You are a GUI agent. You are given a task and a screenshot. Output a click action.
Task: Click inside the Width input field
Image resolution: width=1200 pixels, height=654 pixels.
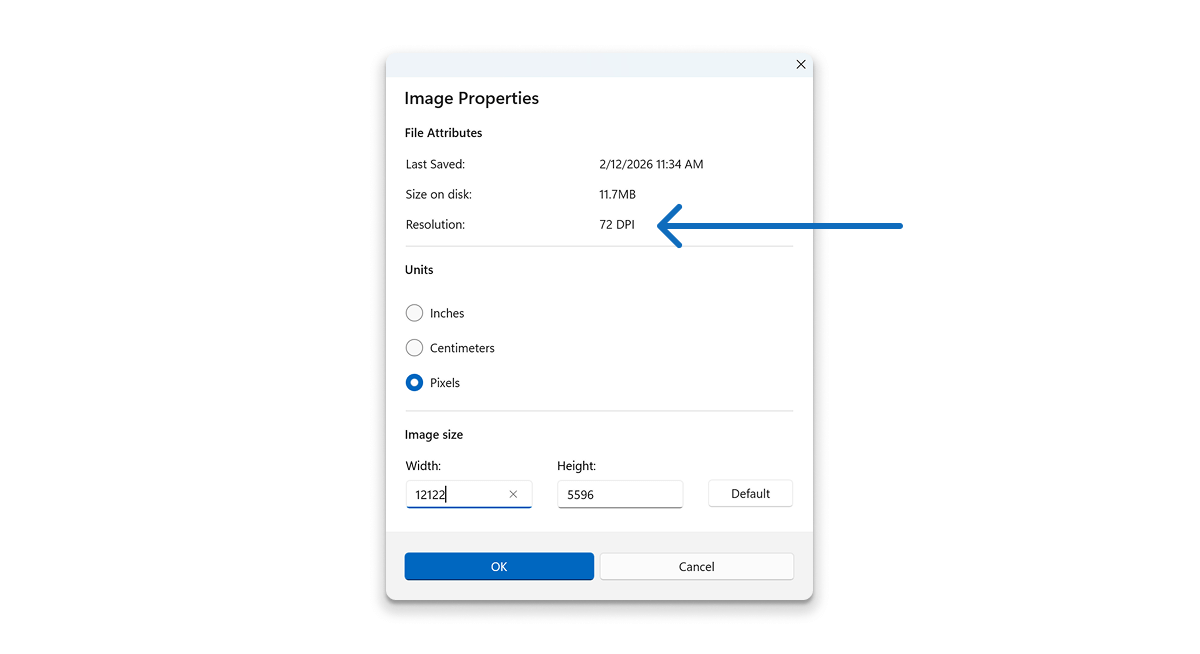coord(455,494)
